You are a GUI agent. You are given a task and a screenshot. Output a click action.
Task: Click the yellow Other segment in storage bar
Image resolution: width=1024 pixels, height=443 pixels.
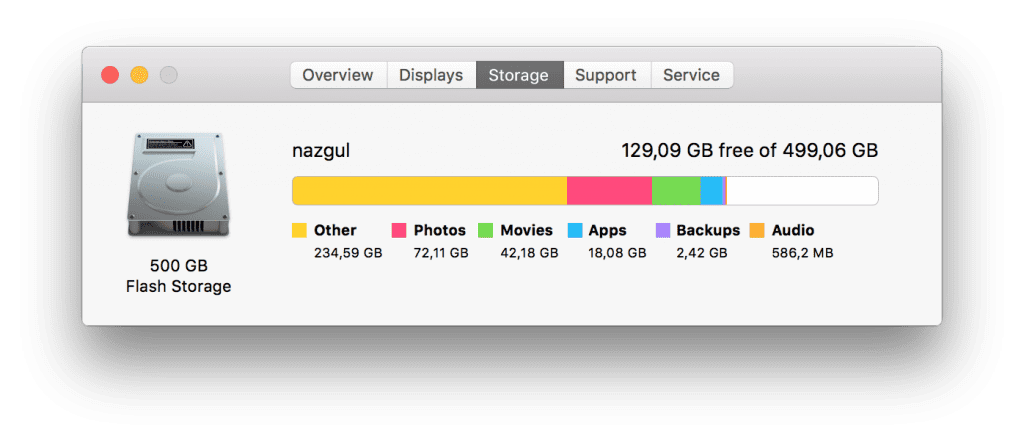tap(429, 191)
